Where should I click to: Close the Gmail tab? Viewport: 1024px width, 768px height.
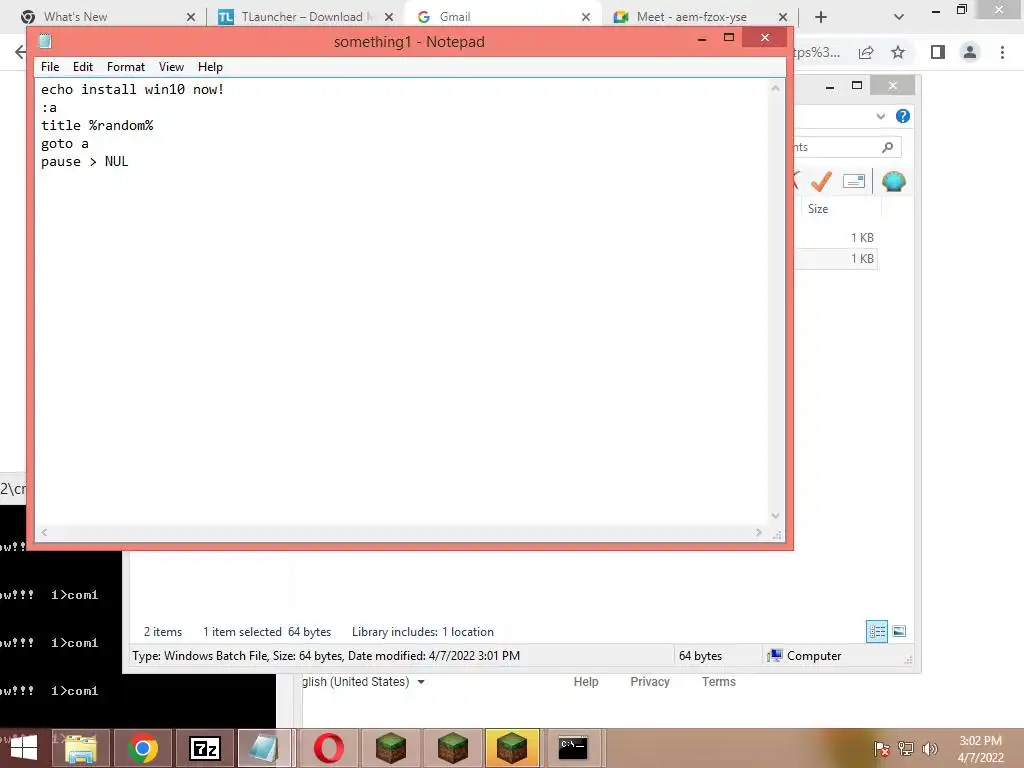(586, 17)
